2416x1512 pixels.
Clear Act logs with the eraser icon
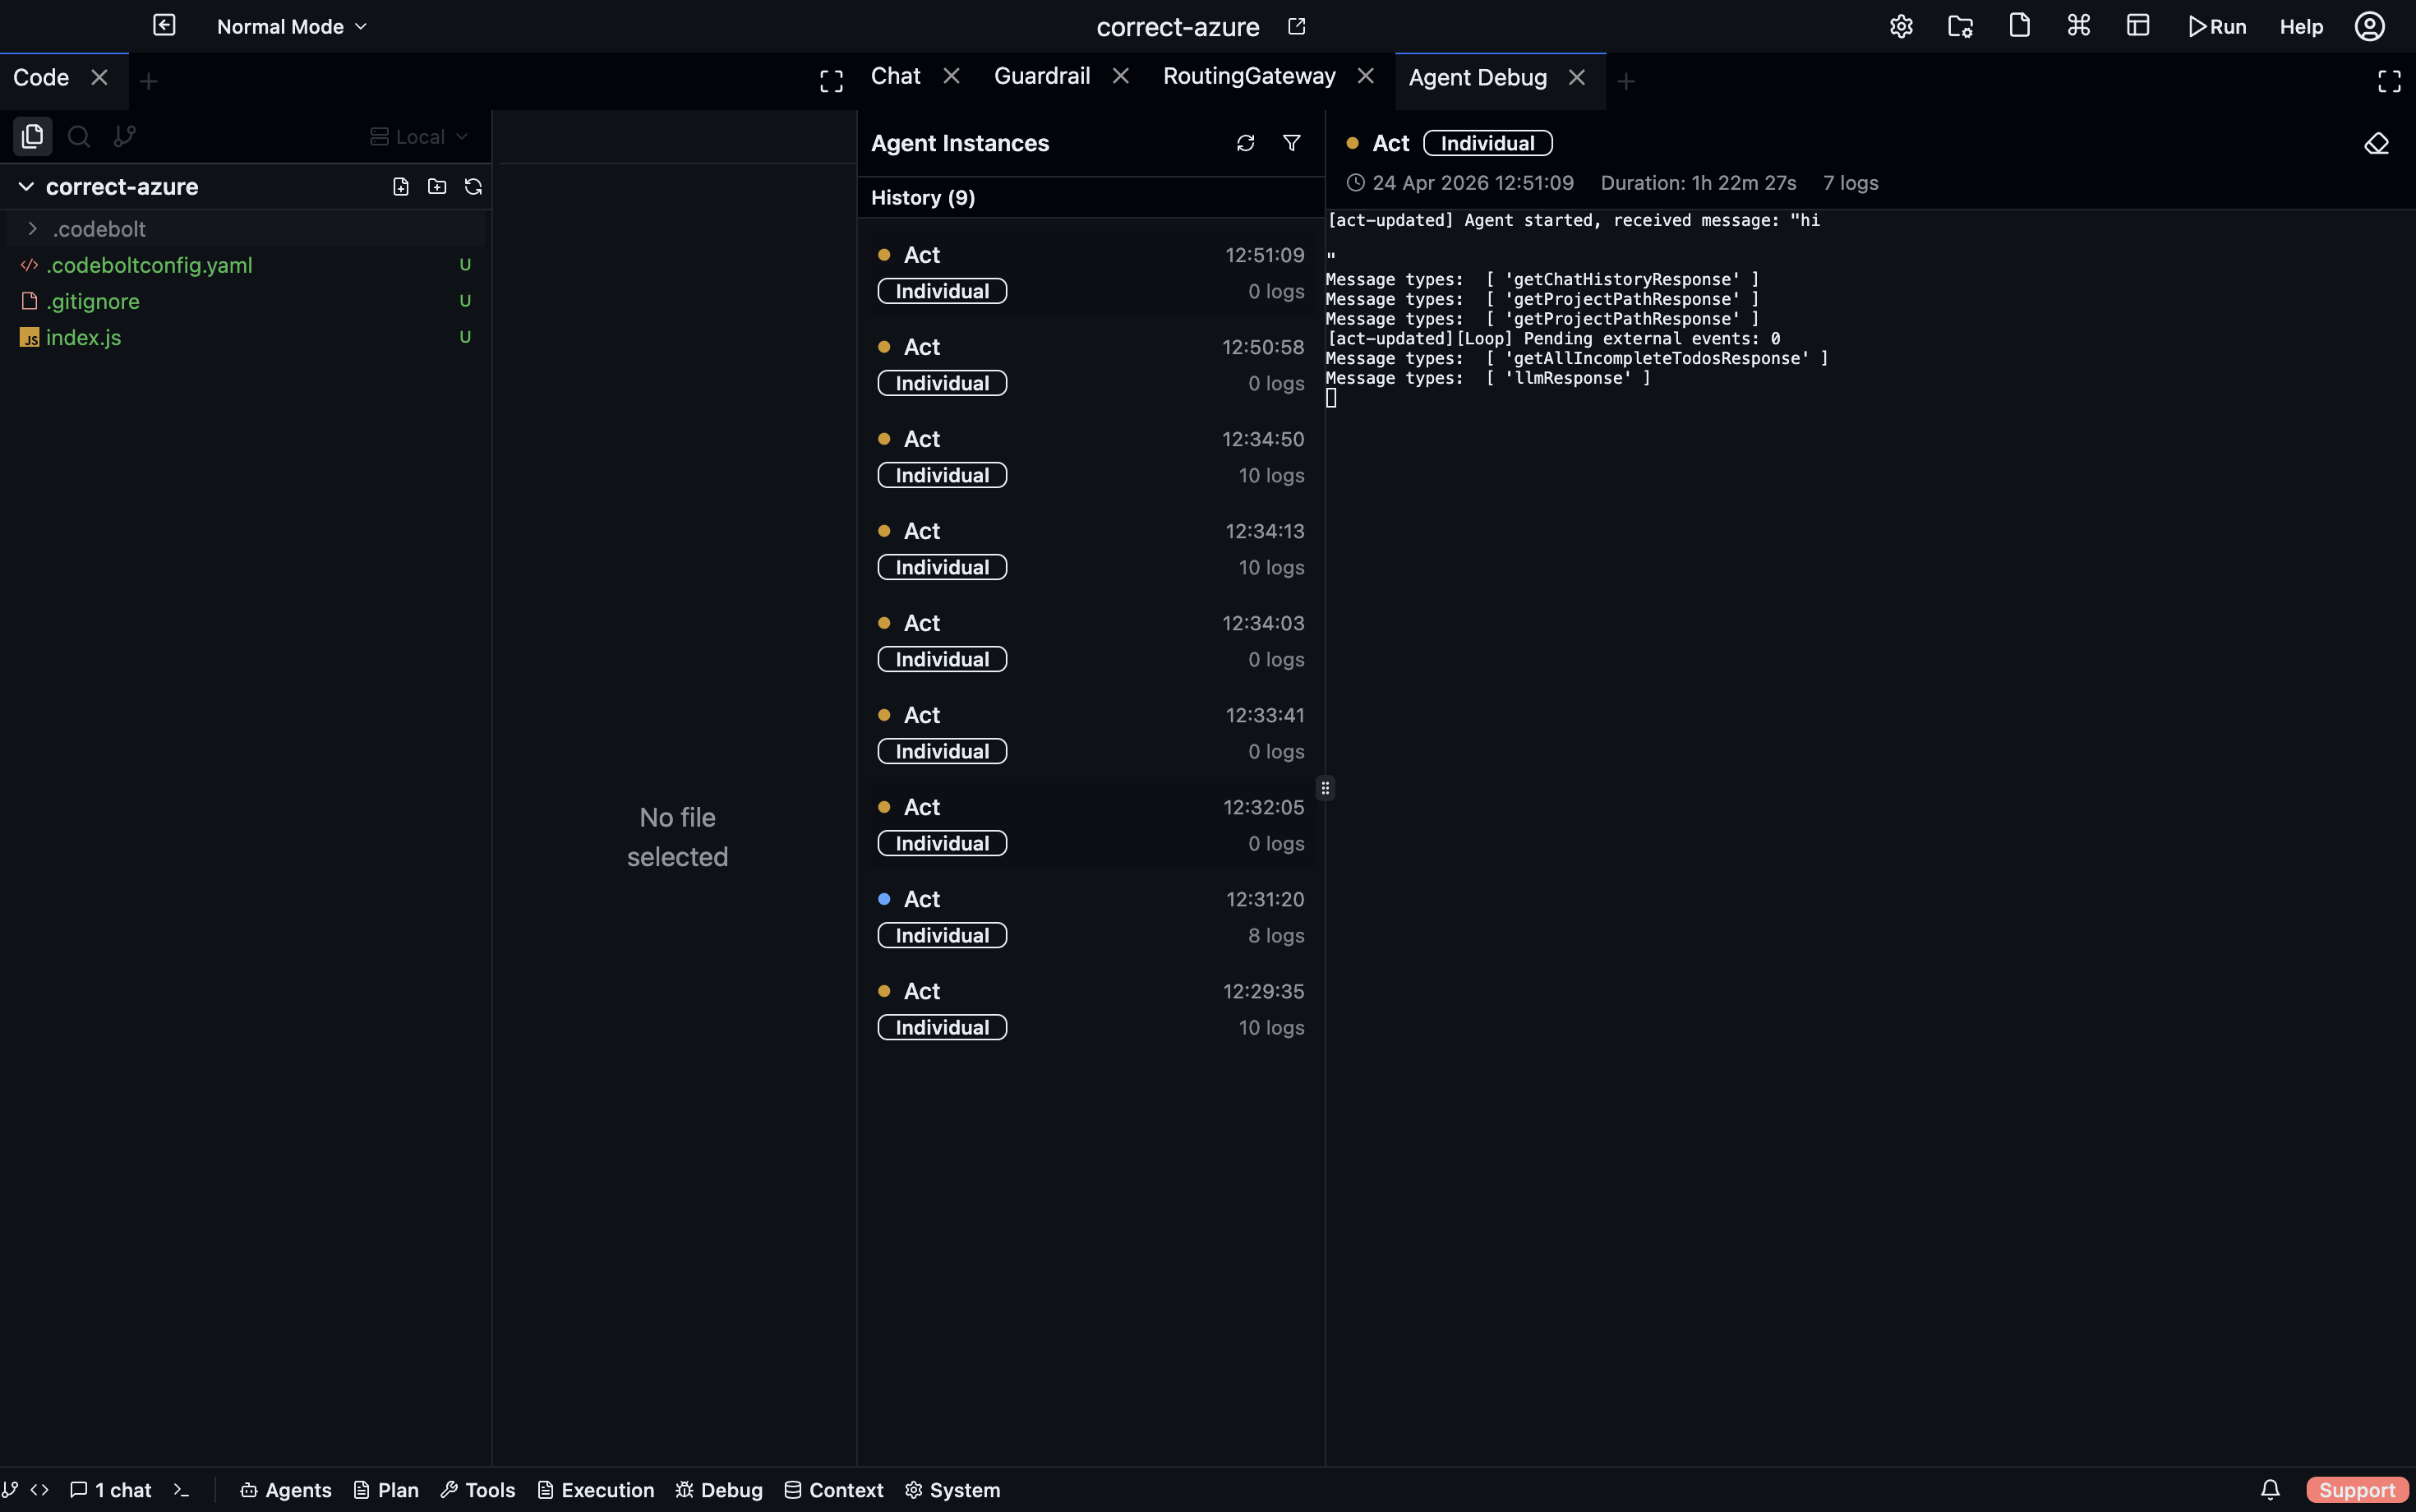click(x=2375, y=143)
